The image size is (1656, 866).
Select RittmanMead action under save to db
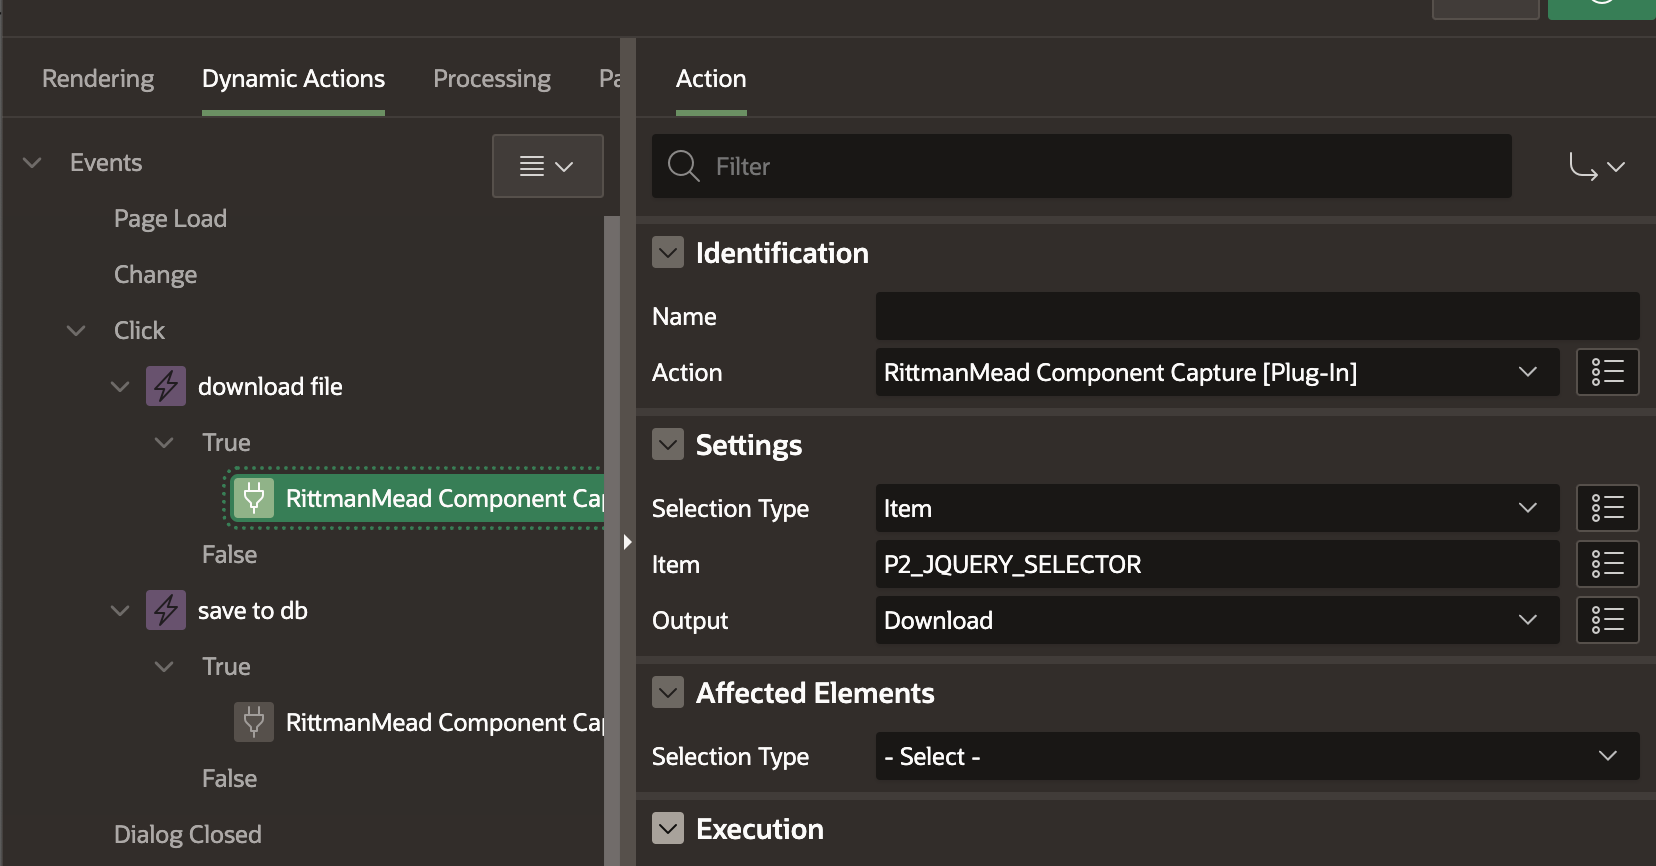(445, 722)
